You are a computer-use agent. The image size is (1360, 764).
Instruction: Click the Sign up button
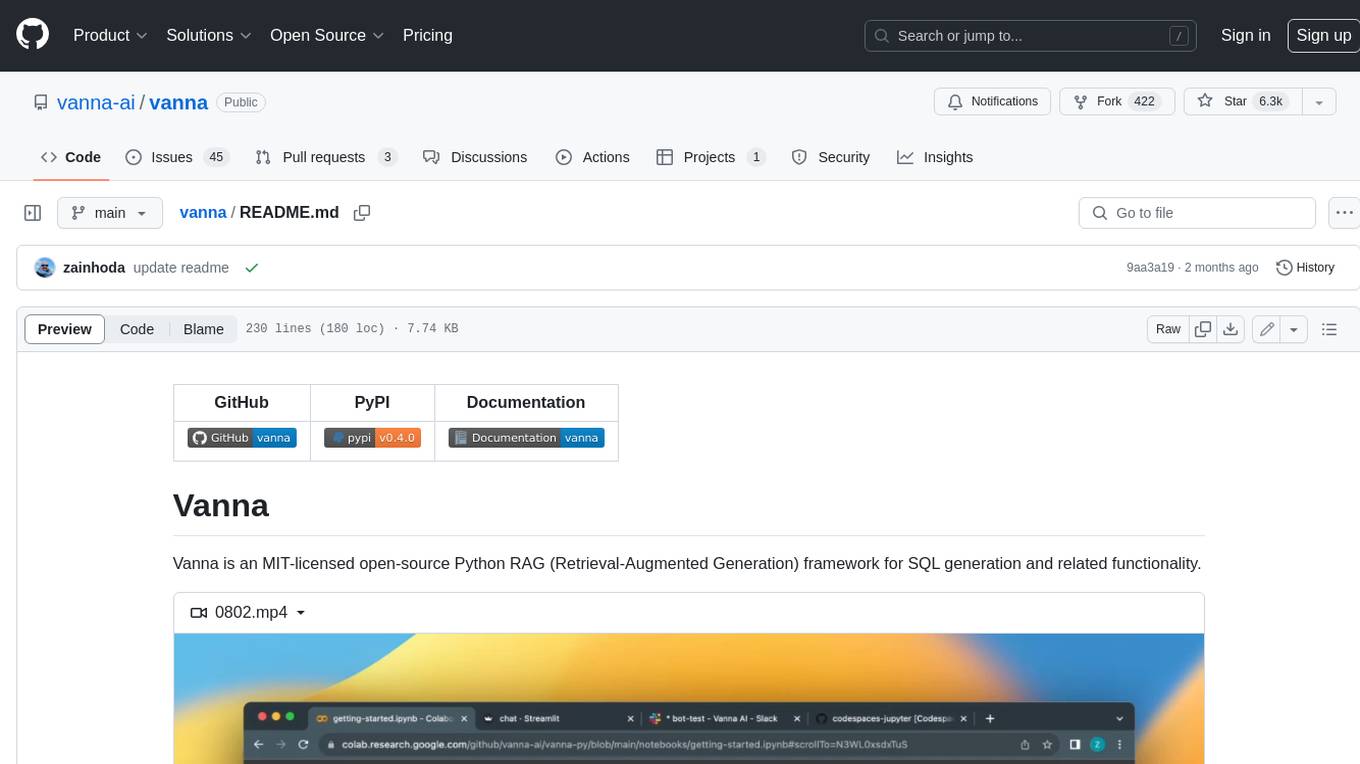1323,35
